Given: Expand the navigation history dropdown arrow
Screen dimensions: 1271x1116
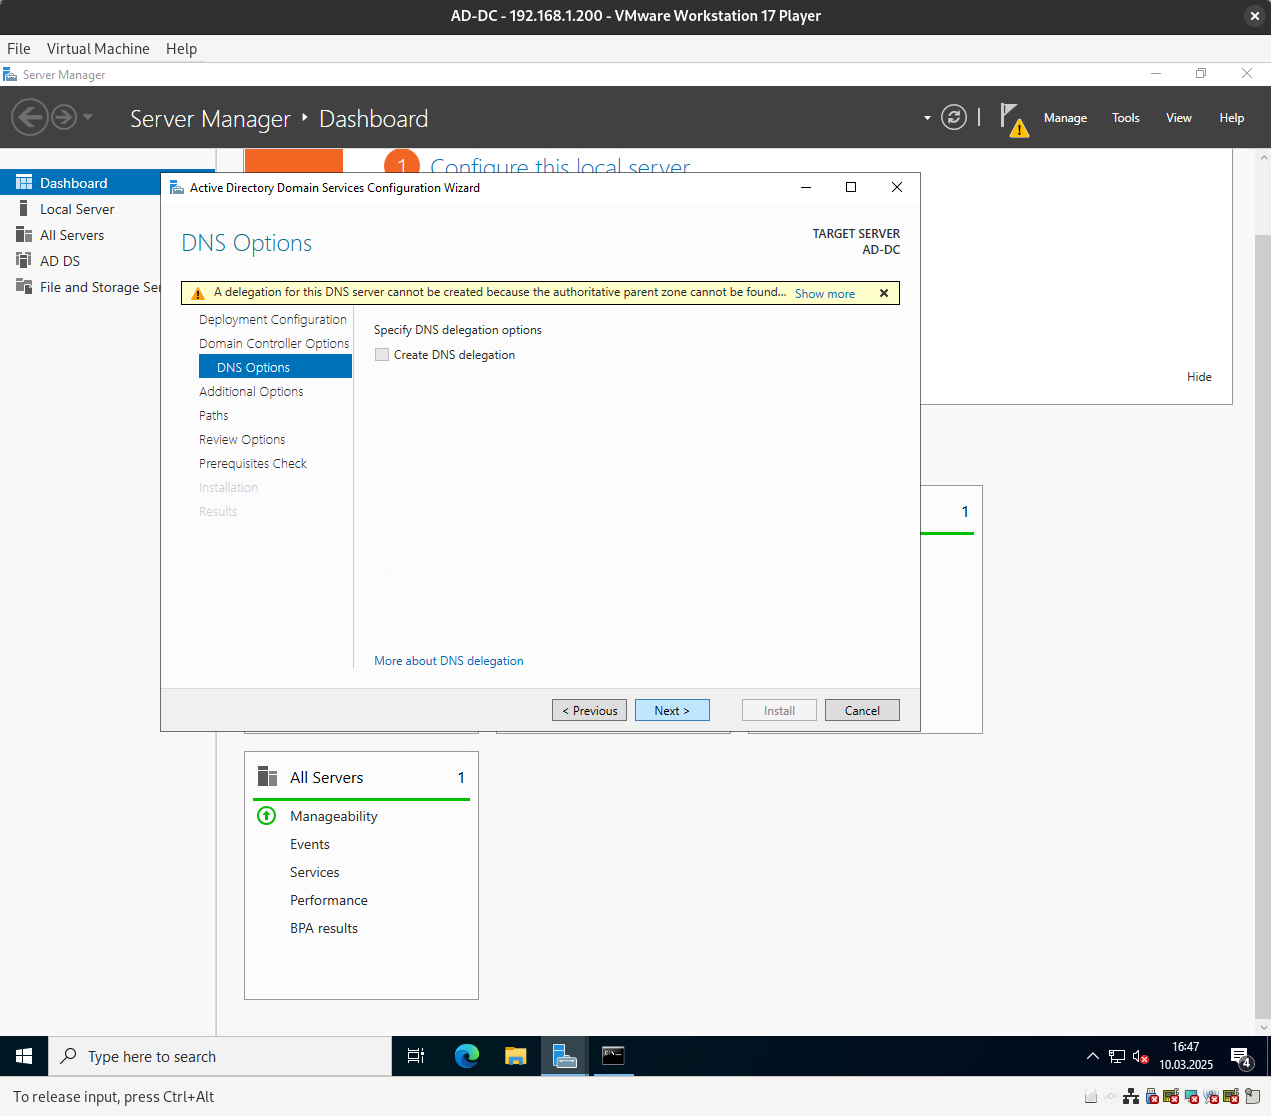Looking at the screenshot, I should [x=88, y=118].
